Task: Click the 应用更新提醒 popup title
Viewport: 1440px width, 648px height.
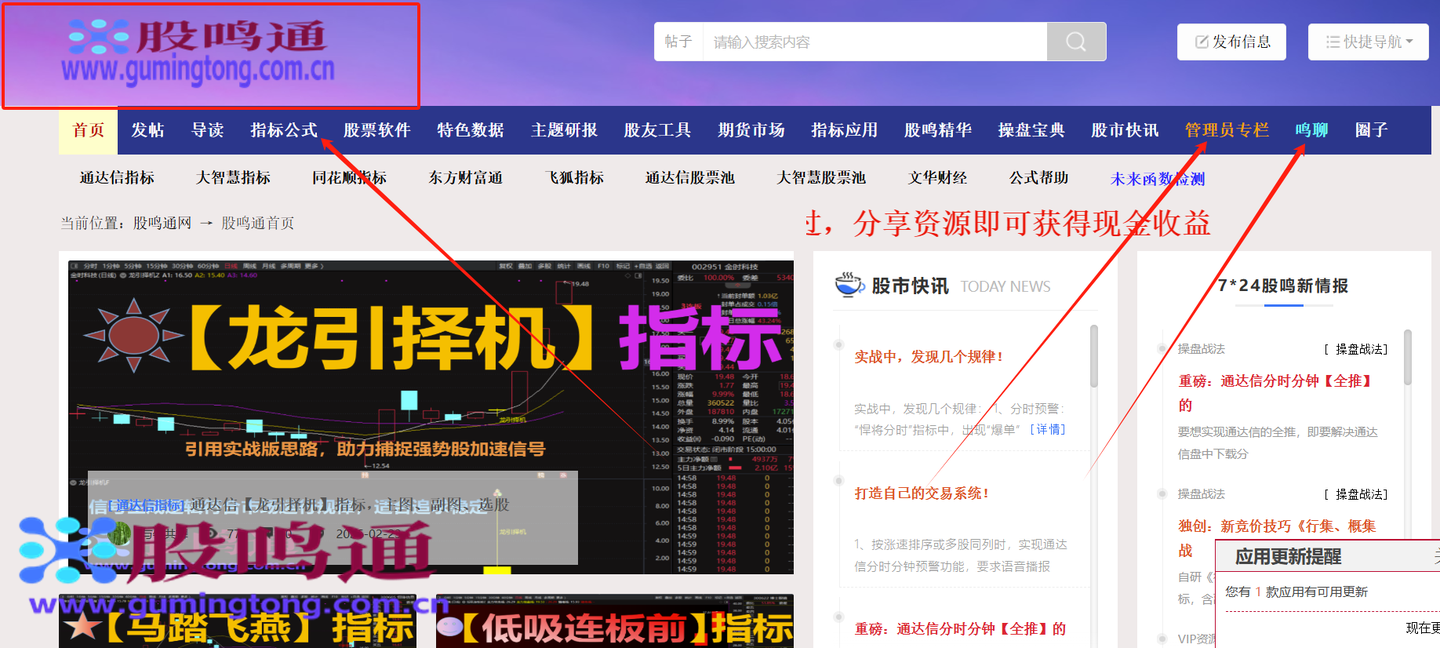Action: [1288, 556]
